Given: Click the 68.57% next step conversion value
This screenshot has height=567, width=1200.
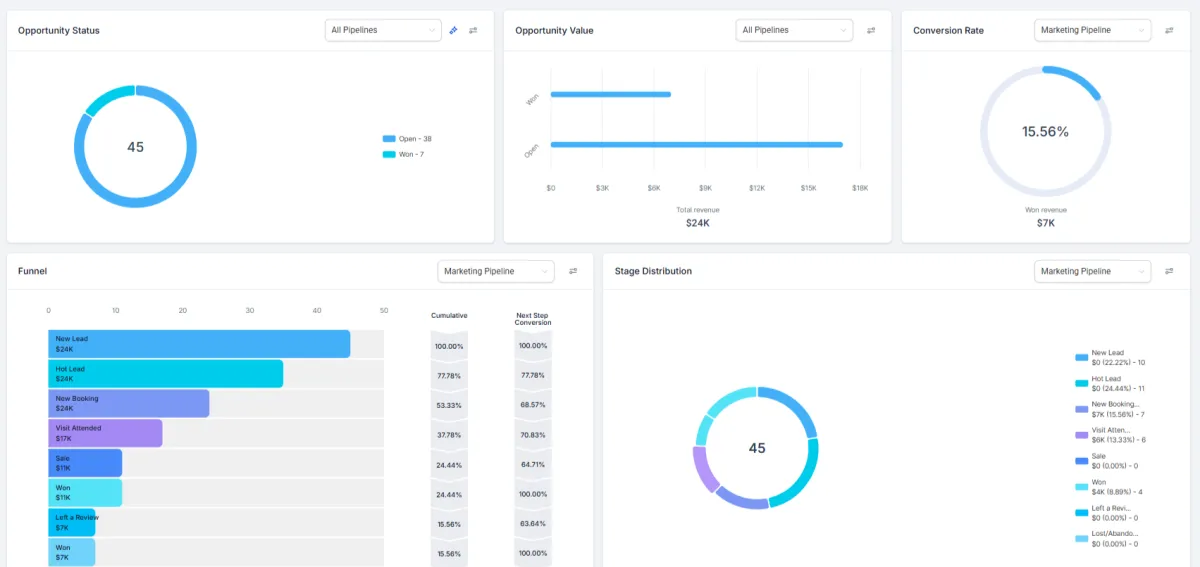Looking at the screenshot, I should click(x=533, y=405).
